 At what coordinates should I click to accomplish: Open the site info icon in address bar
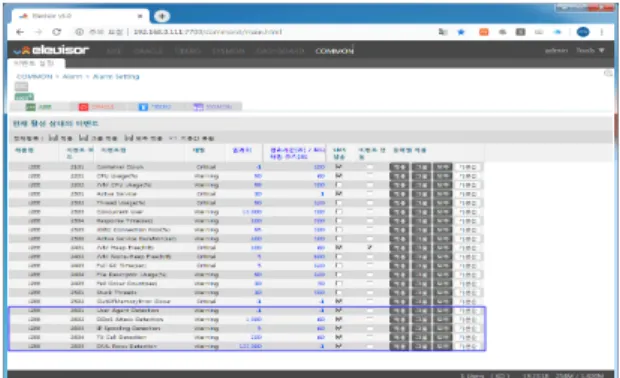coord(79,32)
